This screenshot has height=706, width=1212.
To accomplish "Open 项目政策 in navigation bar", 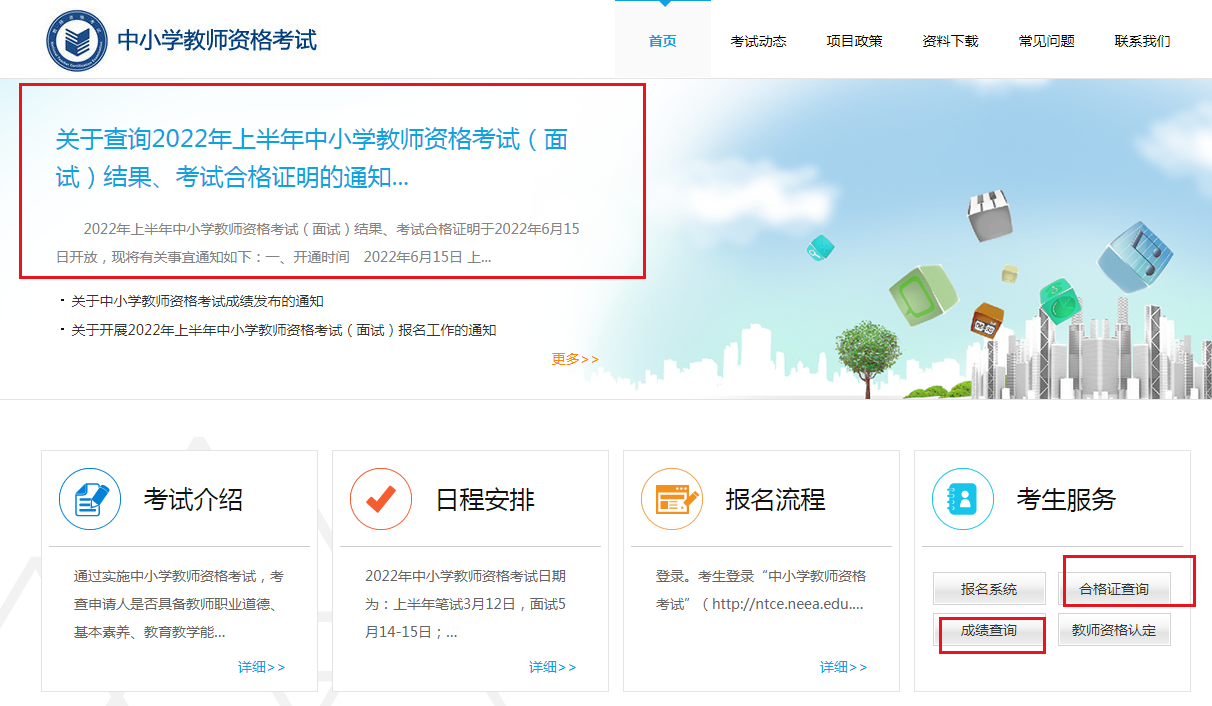I will 854,41.
